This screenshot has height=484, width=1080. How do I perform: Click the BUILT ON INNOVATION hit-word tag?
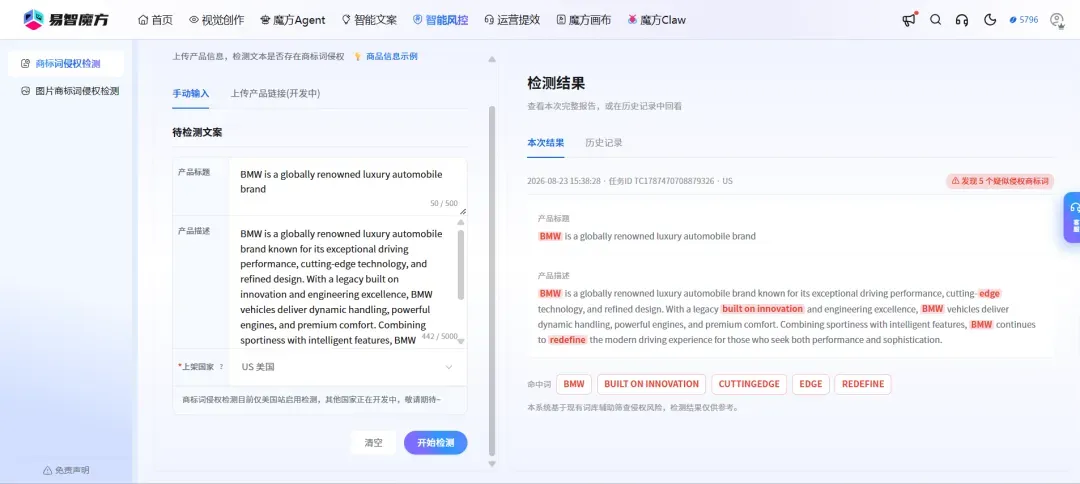651,384
